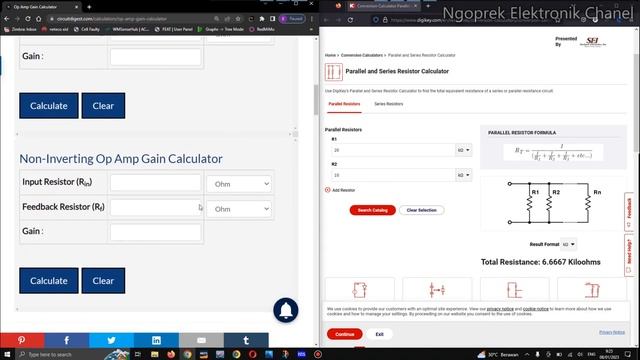Open the Windows notification center
Image resolution: width=640 pixels, height=360 pixels.
click(628, 354)
